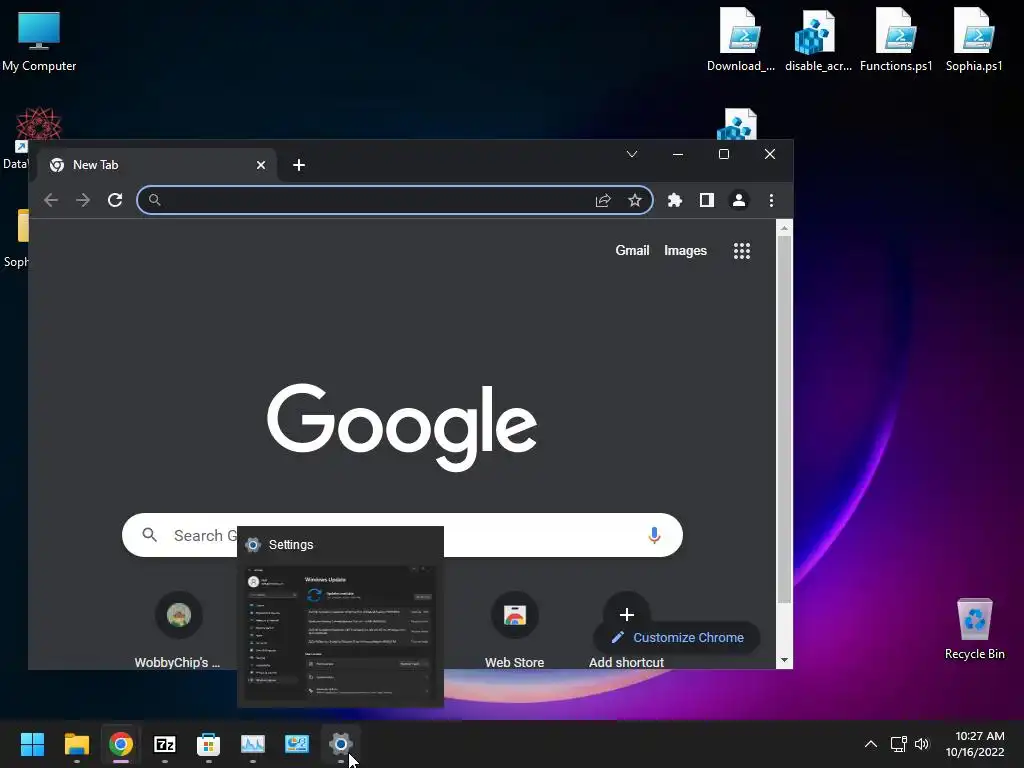1024x768 pixels.
Task: Open the Web Store shortcut
Action: click(x=515, y=630)
